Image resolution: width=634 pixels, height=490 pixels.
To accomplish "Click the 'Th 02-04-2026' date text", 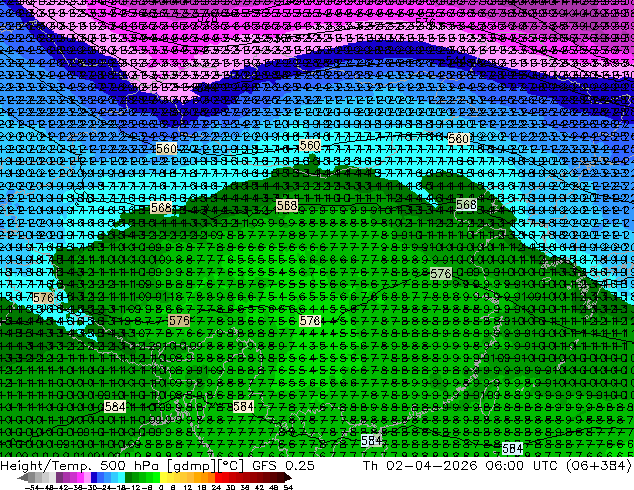I will [420, 466].
